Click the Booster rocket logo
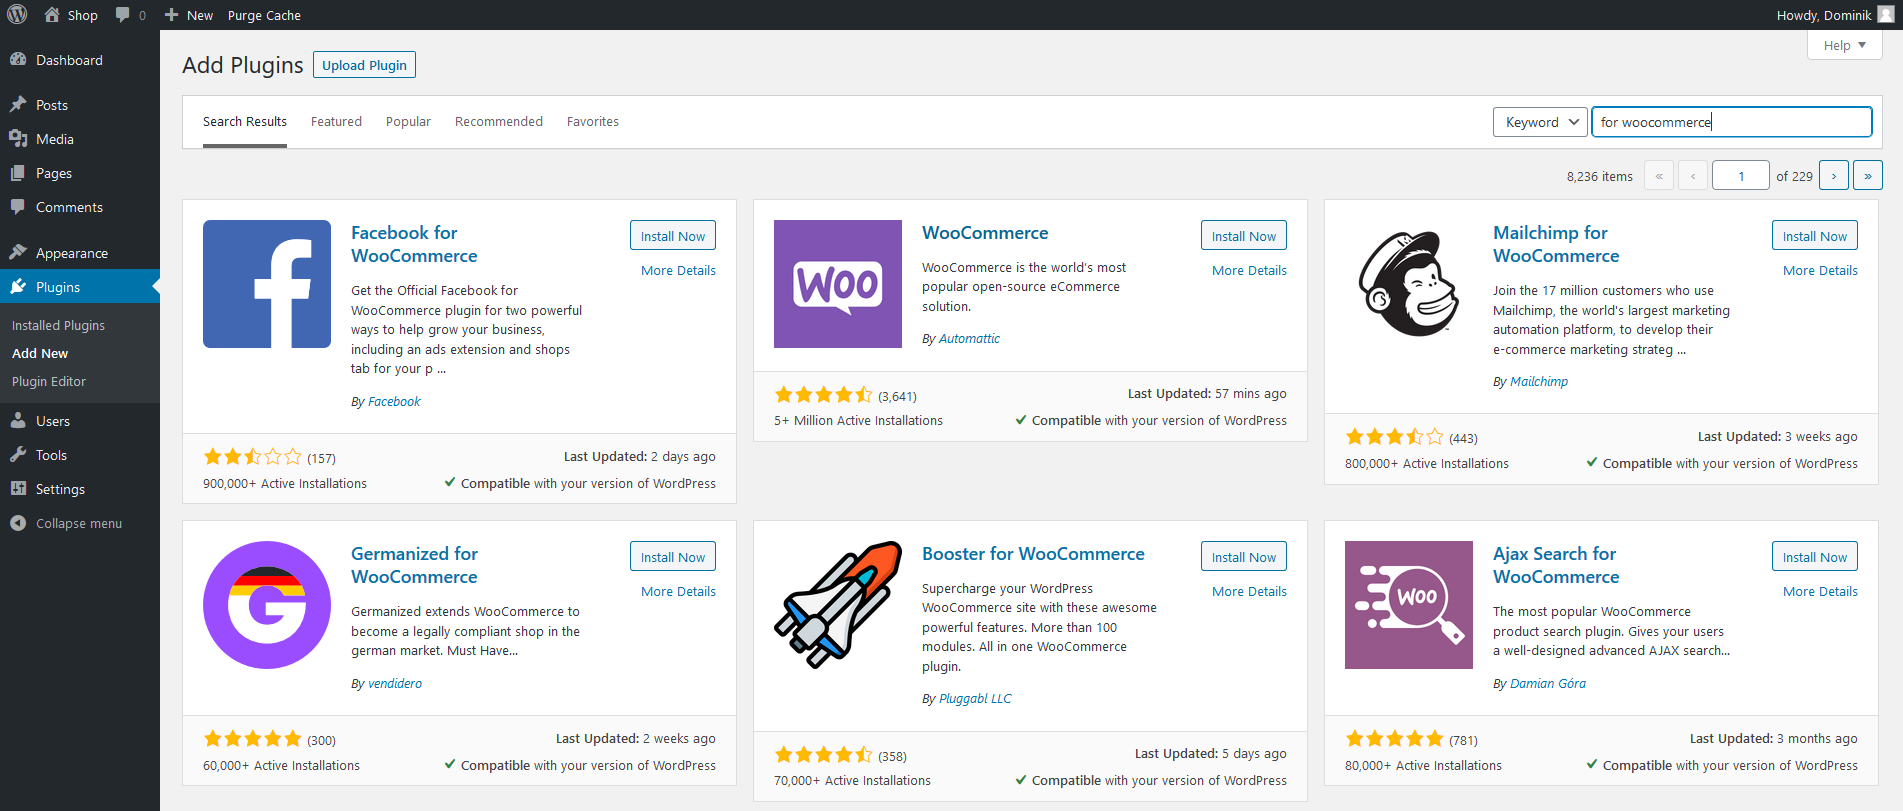The height and width of the screenshot is (811, 1903). point(838,605)
